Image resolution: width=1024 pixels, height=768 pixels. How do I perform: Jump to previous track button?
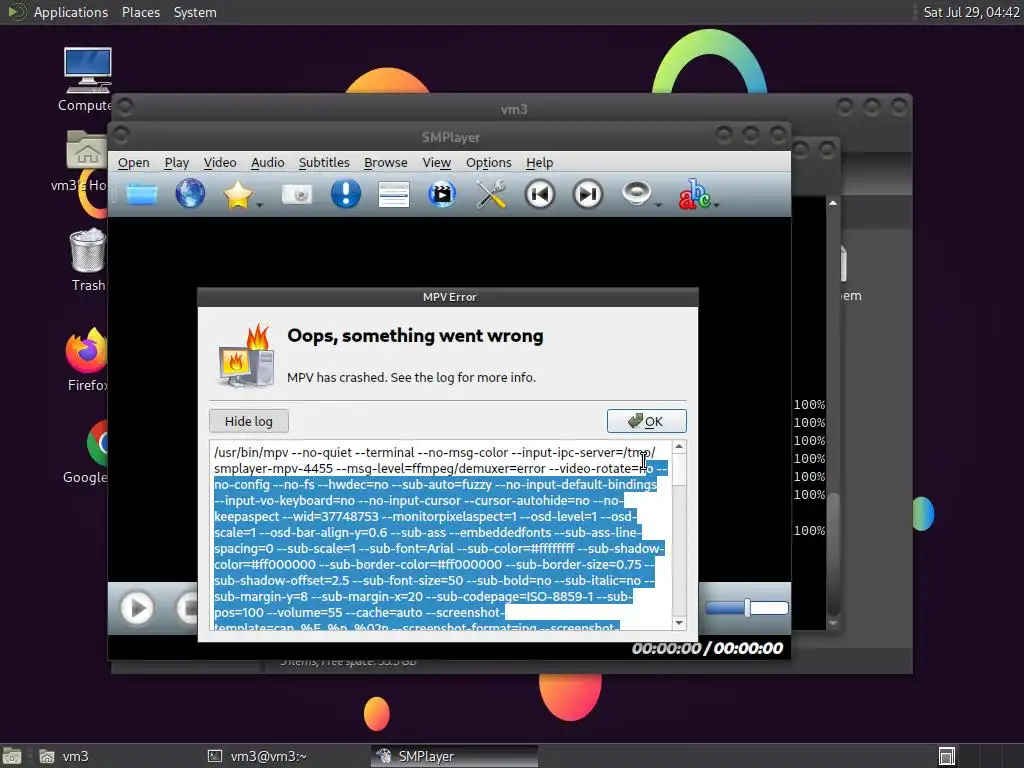coord(539,195)
